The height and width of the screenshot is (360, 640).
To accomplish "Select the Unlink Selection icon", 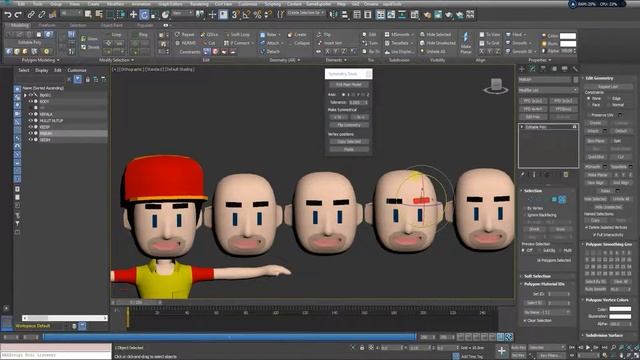I will (42, 15).
